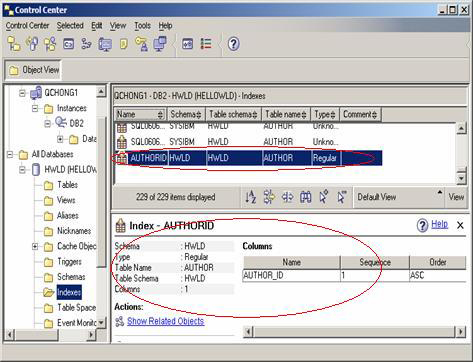Show the Legend list icon
This screenshot has width=473, height=362.
point(206,44)
